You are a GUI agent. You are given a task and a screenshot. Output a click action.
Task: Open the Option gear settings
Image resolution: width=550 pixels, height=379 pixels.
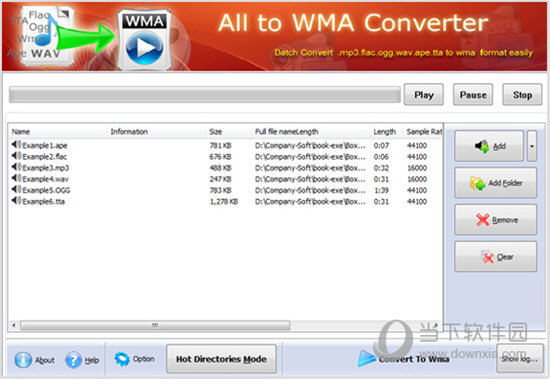coord(135,359)
